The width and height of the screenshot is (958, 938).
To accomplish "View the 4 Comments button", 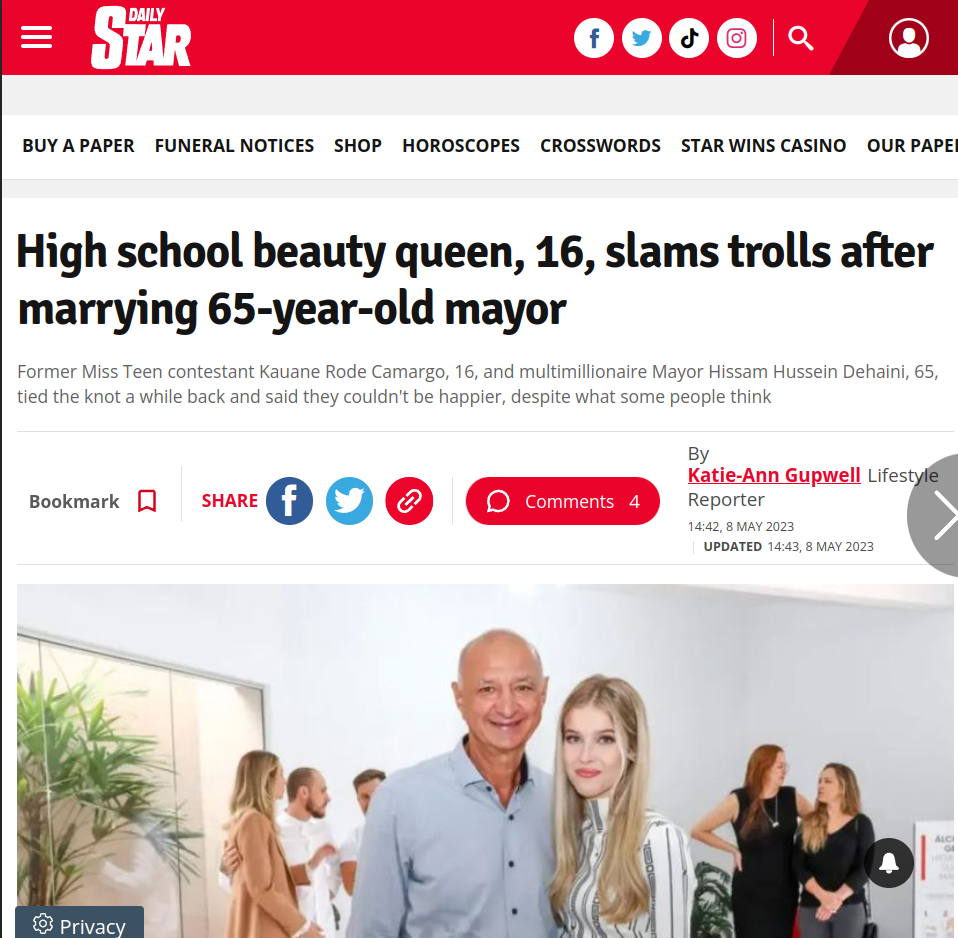I will point(563,501).
